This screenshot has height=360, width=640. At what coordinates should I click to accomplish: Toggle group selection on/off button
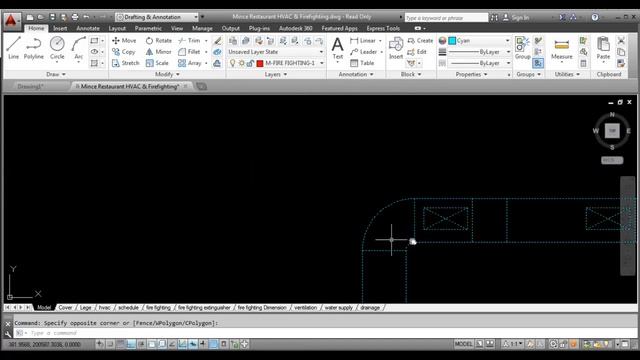pos(538,63)
